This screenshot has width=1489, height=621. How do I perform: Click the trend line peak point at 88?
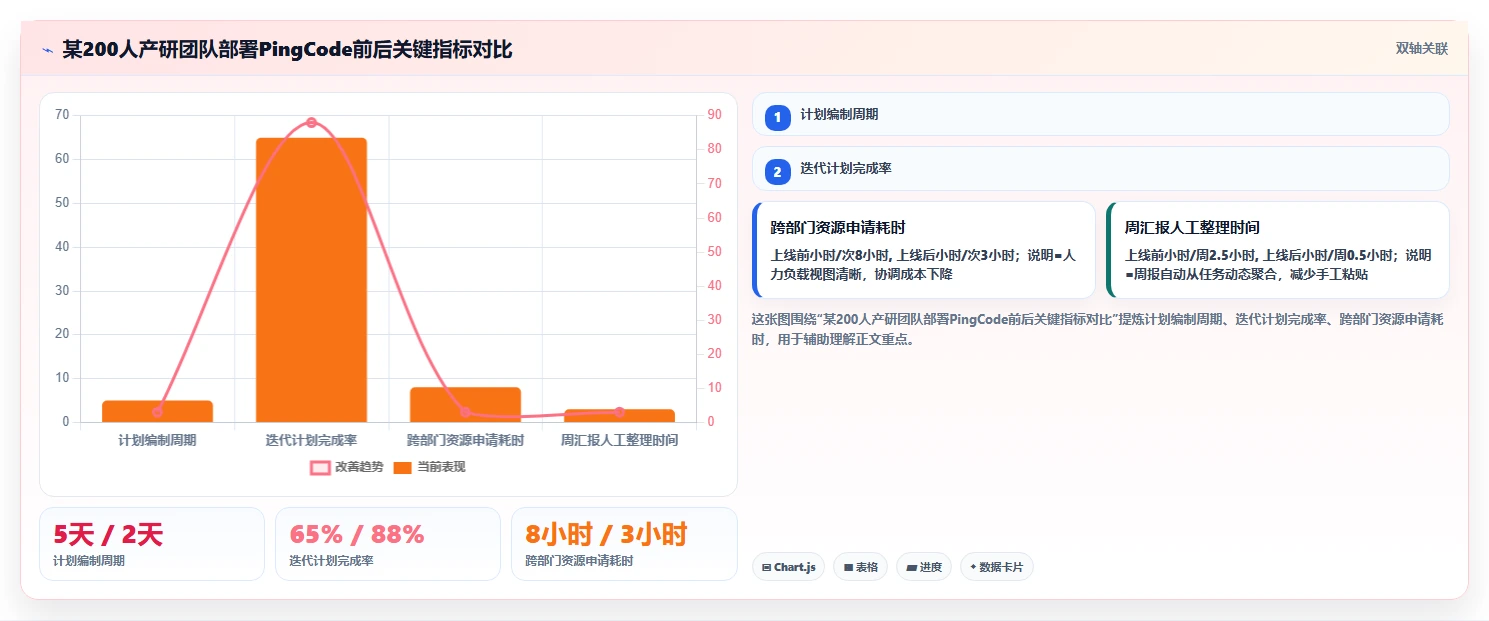point(311,122)
